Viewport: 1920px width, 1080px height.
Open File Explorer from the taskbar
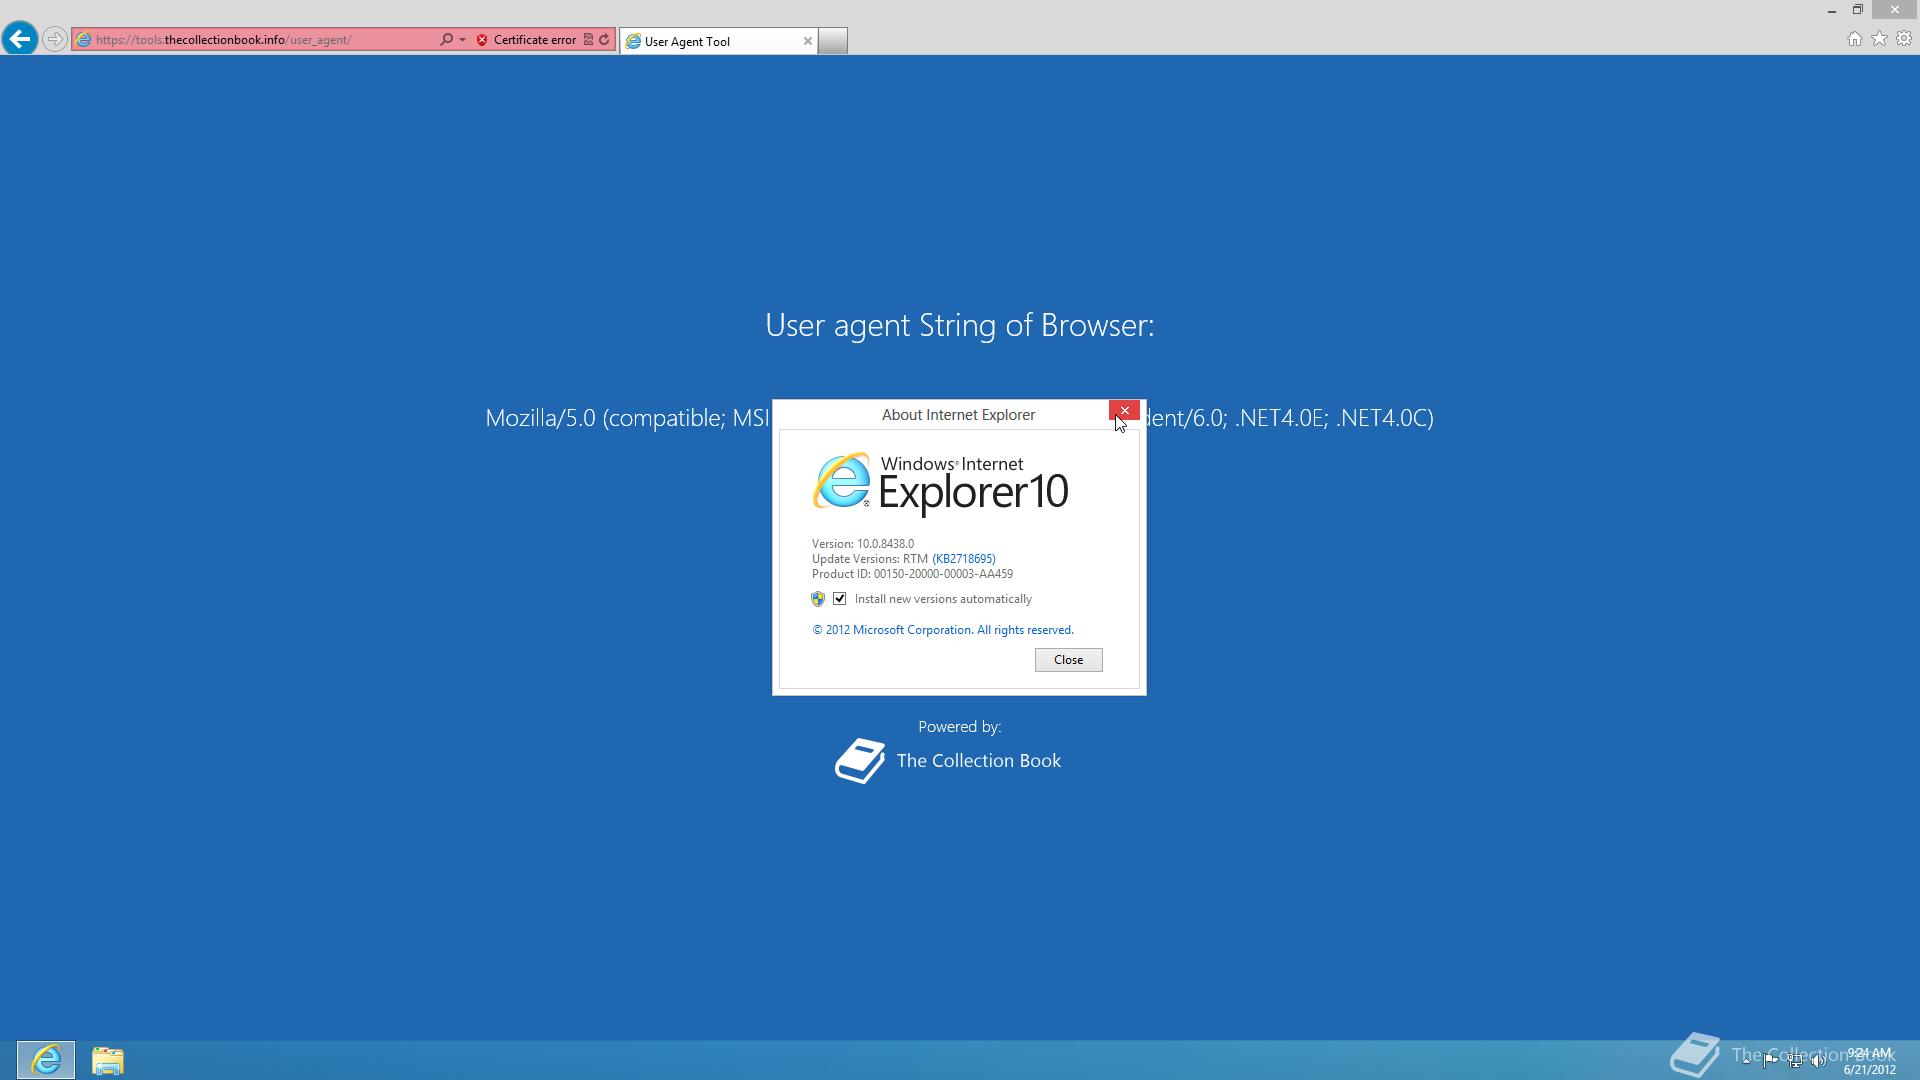point(107,1060)
